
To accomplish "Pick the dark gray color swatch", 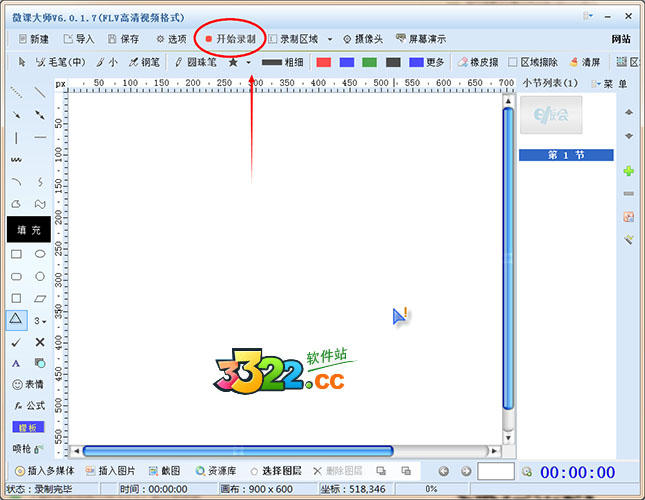I will 393,62.
